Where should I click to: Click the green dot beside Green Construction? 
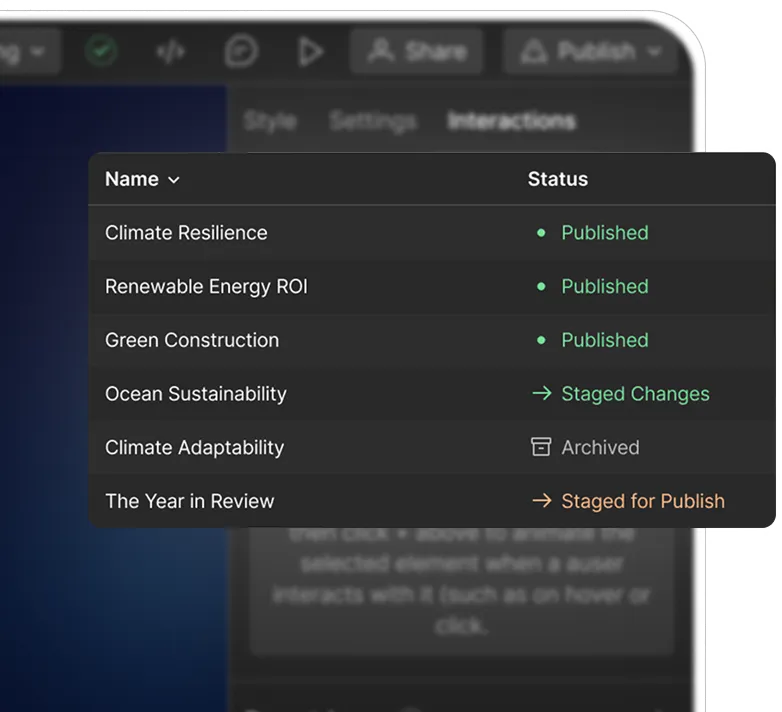pos(541,340)
